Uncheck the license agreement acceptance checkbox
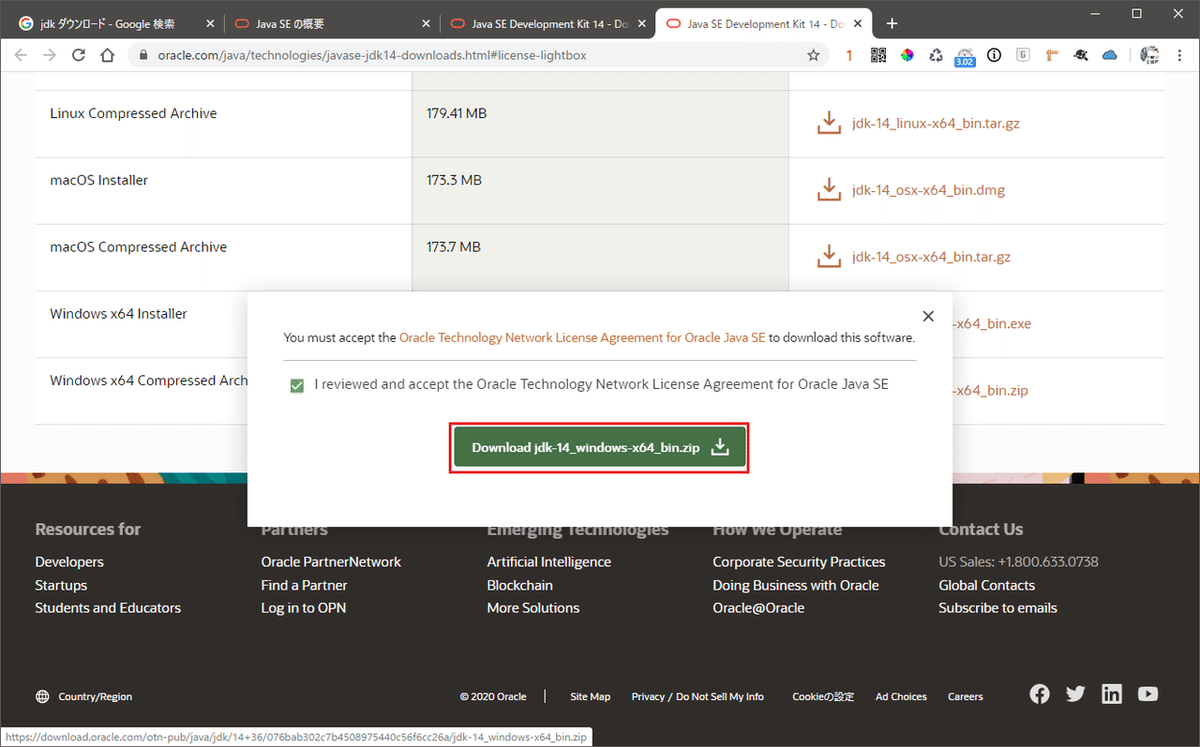This screenshot has width=1200, height=747. 297,385
